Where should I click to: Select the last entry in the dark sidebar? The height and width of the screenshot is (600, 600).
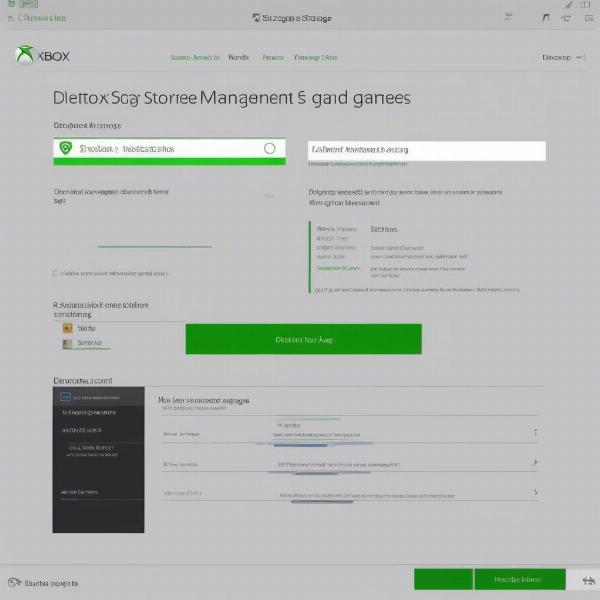[79, 492]
